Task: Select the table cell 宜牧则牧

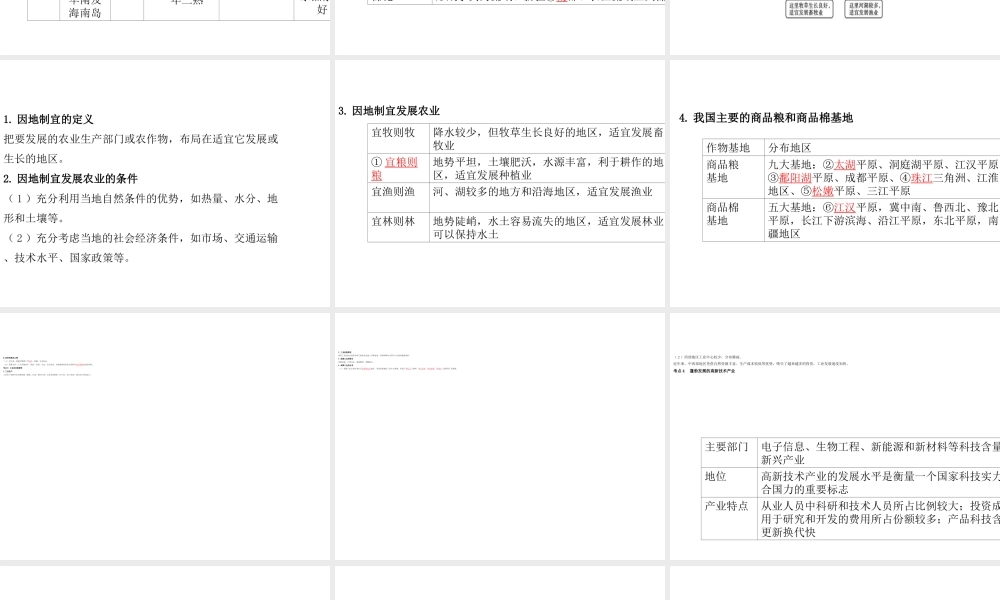Action: (x=398, y=138)
